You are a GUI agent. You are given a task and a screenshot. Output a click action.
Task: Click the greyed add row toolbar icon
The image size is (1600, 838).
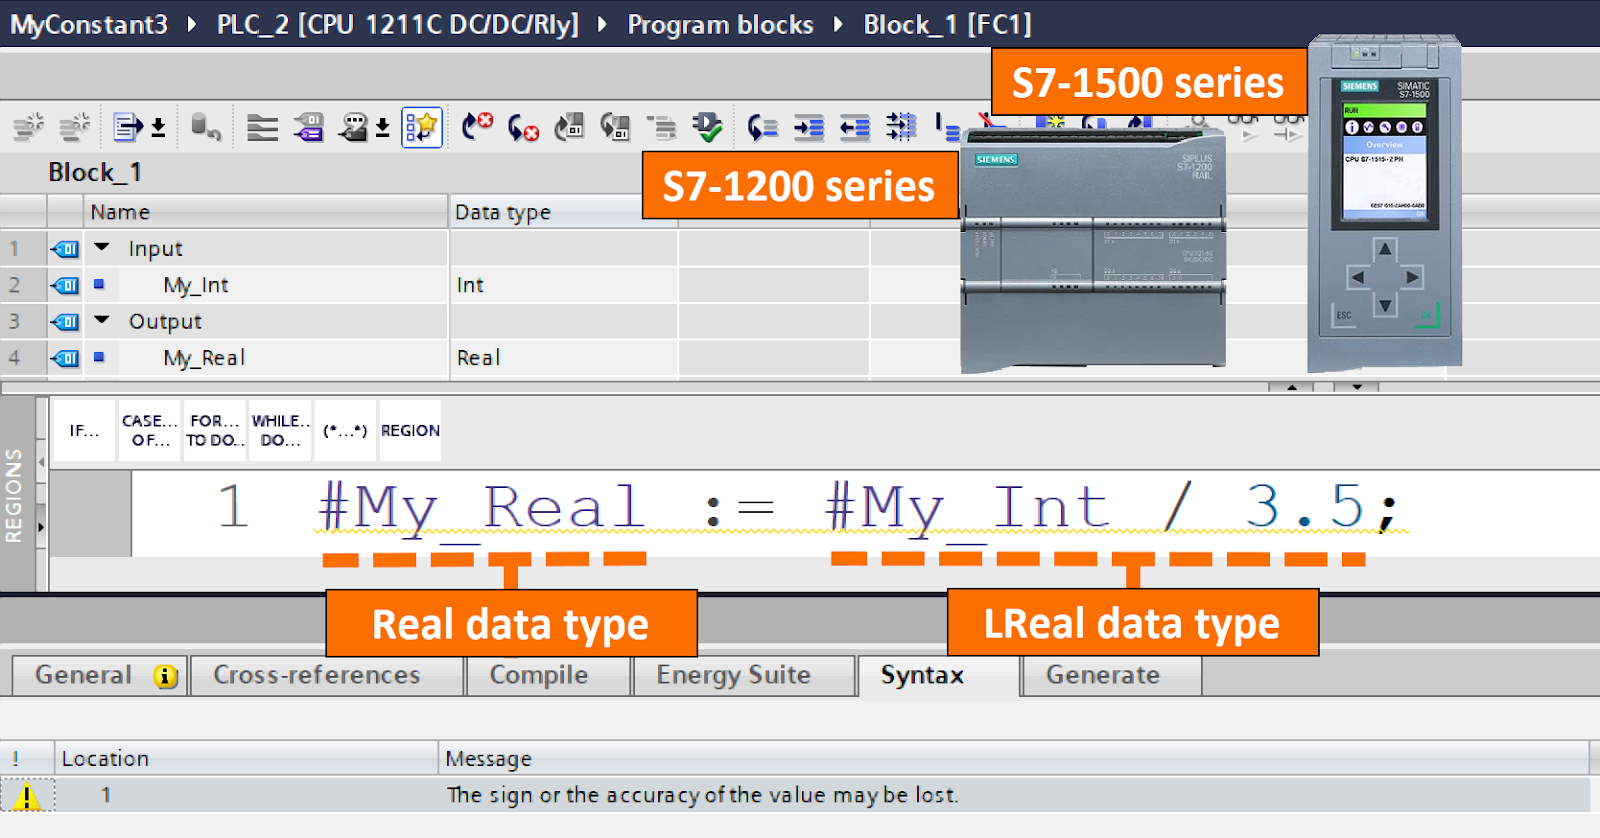[x=75, y=127]
